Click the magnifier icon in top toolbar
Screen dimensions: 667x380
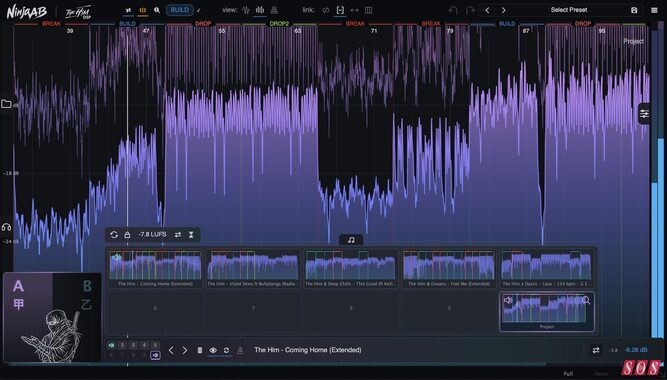coord(157,10)
